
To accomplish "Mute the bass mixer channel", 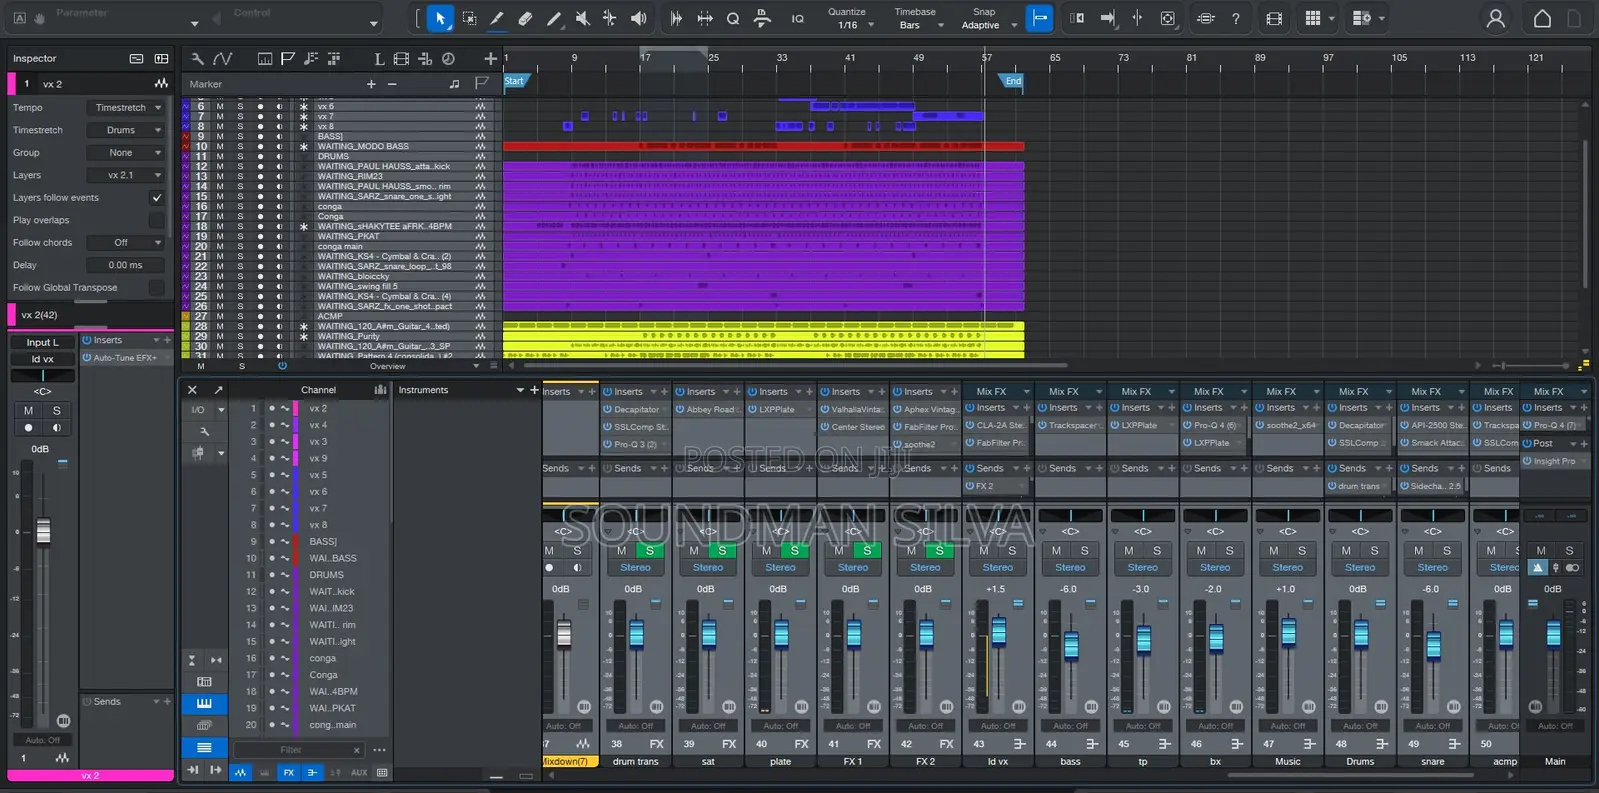I will [1056, 551].
